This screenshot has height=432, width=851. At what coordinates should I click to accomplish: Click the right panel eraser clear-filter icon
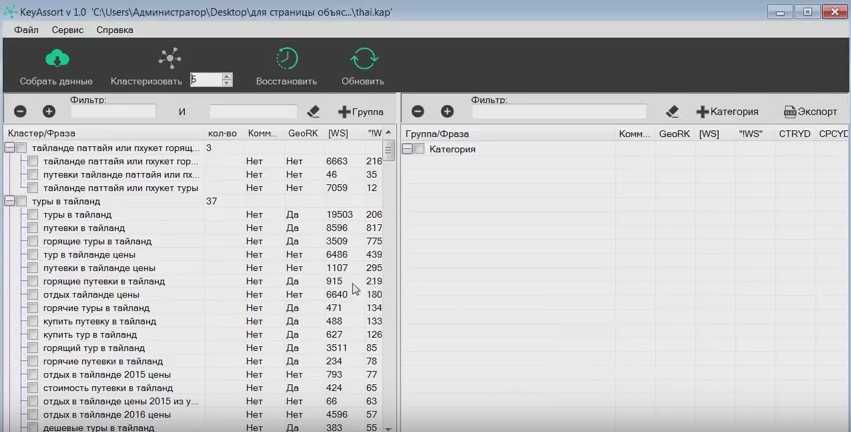pyautogui.click(x=672, y=112)
